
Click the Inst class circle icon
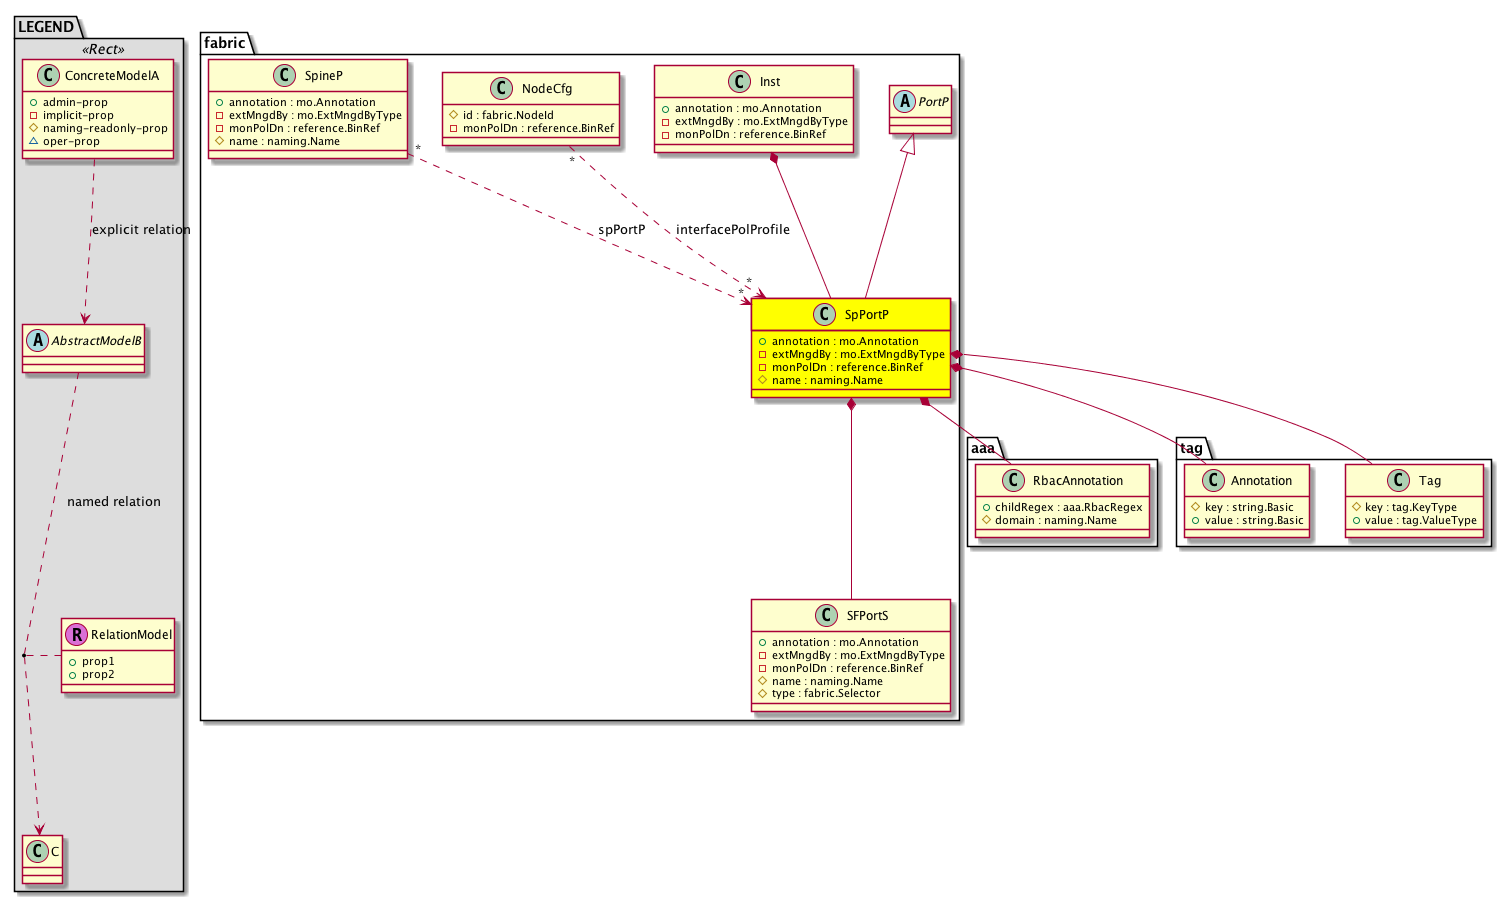pyautogui.click(x=739, y=82)
